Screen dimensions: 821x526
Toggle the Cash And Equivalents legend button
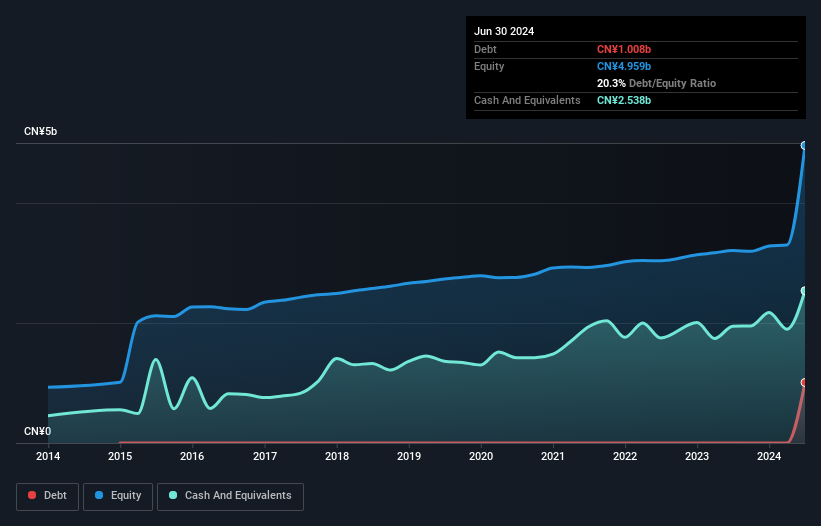(230, 496)
